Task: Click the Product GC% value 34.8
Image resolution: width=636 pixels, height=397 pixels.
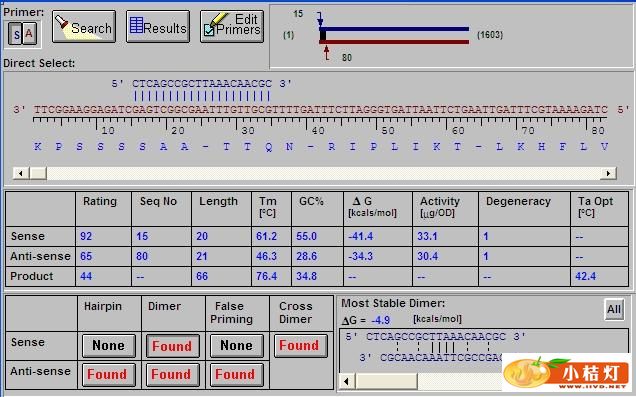Action: [x=306, y=276]
